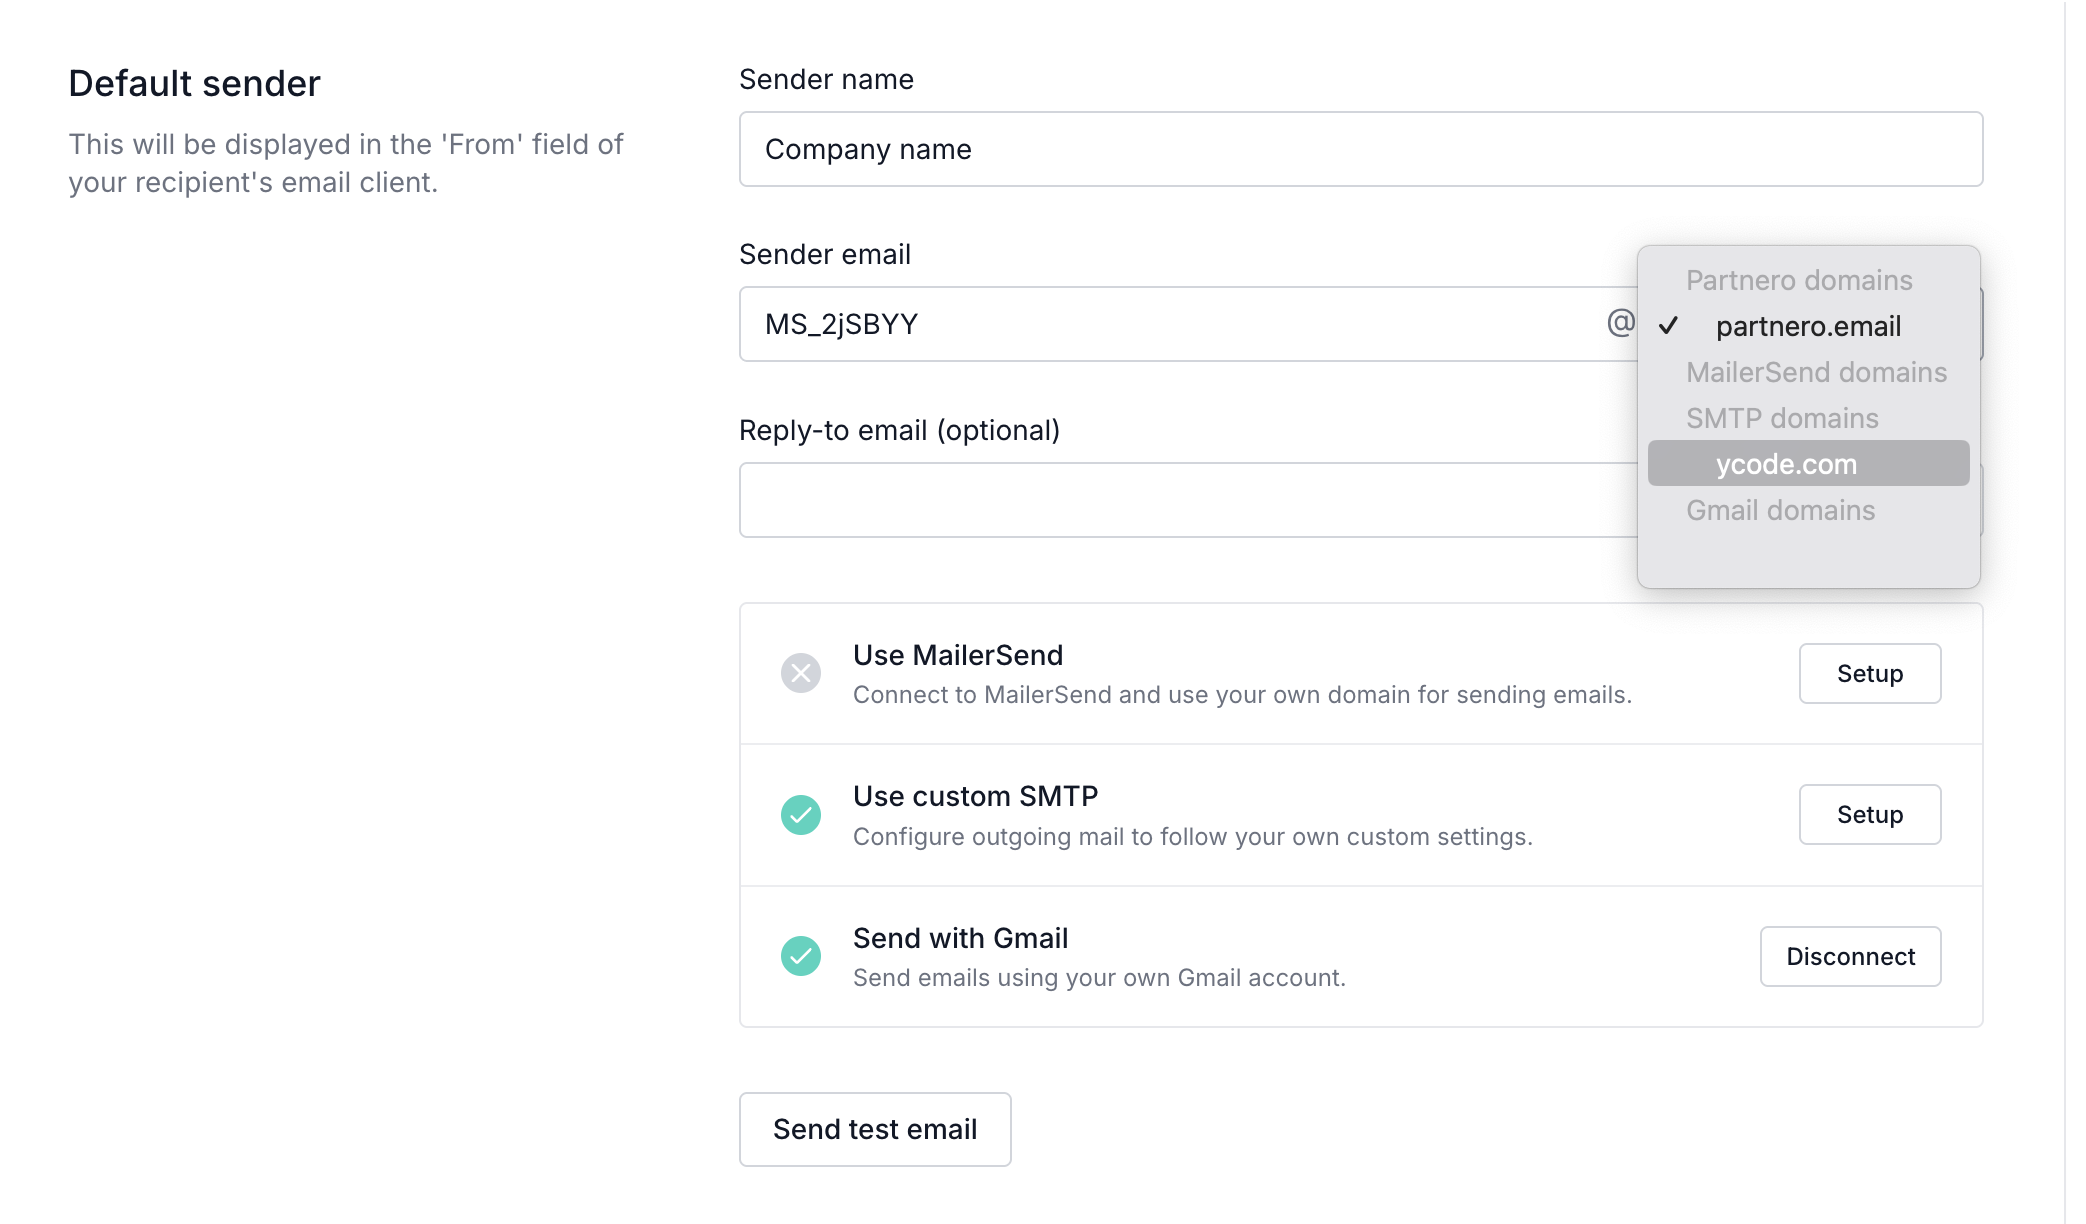2086x1224 pixels.
Task: Click the Send with Gmail row title
Action: [960, 938]
